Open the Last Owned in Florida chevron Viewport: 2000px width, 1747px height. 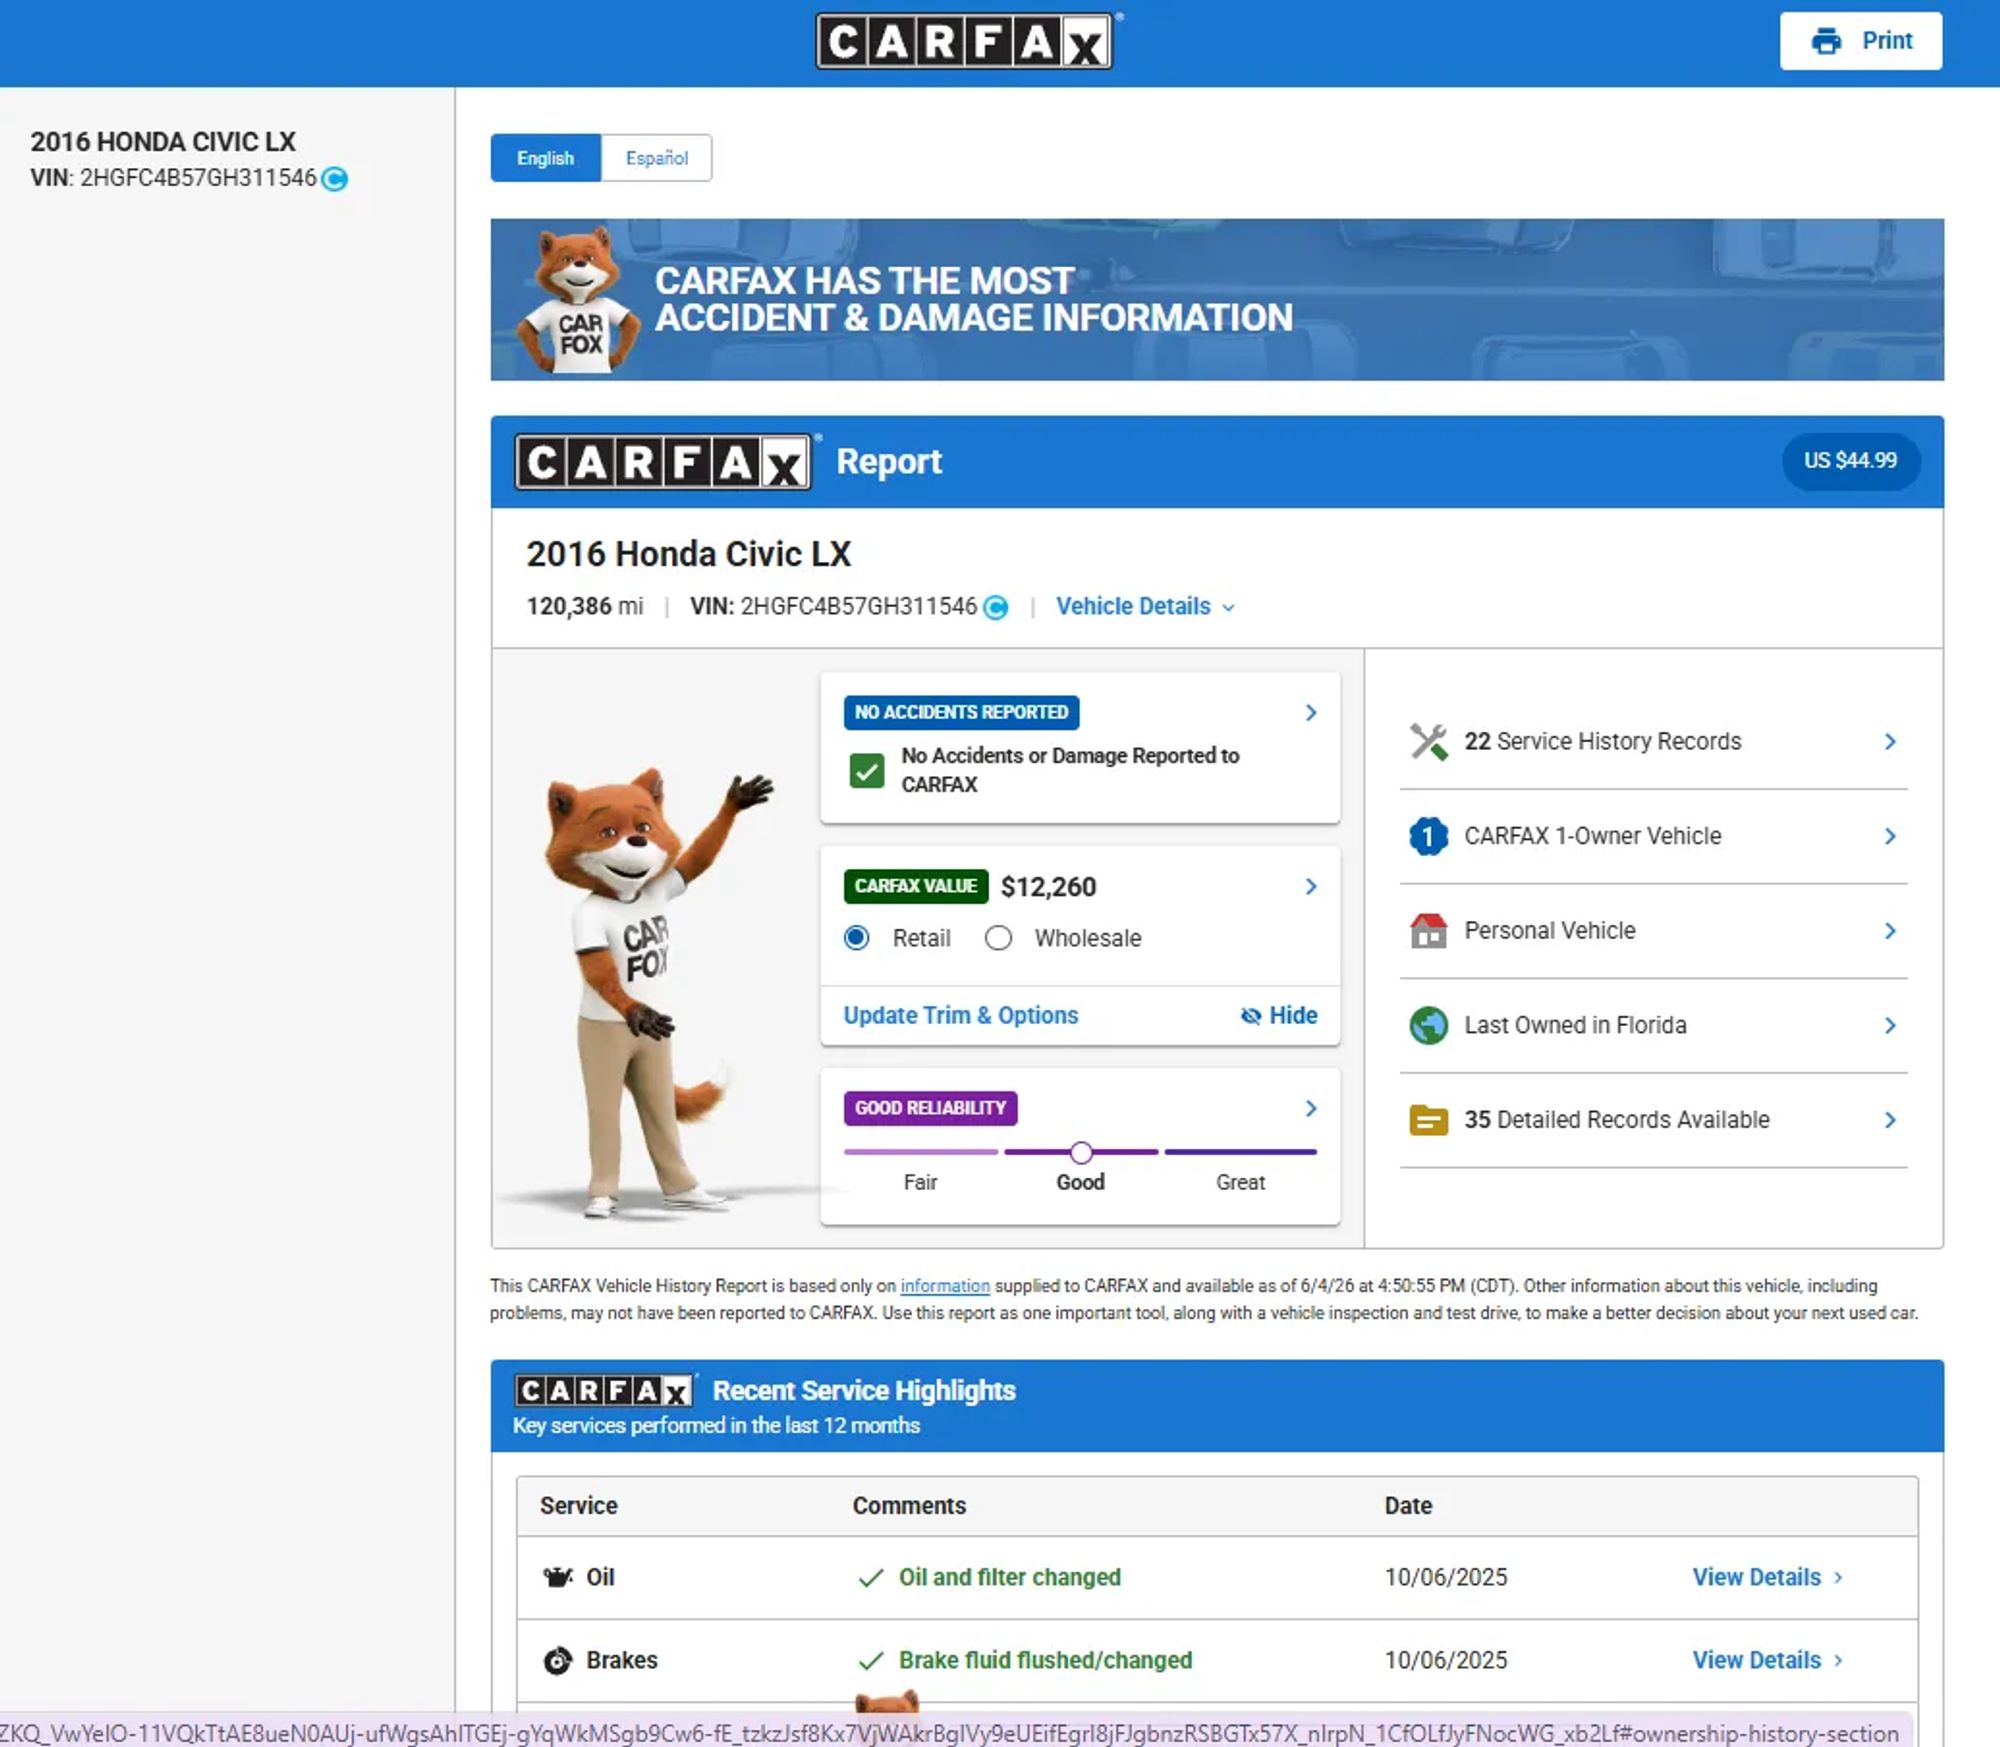[x=1890, y=1025]
